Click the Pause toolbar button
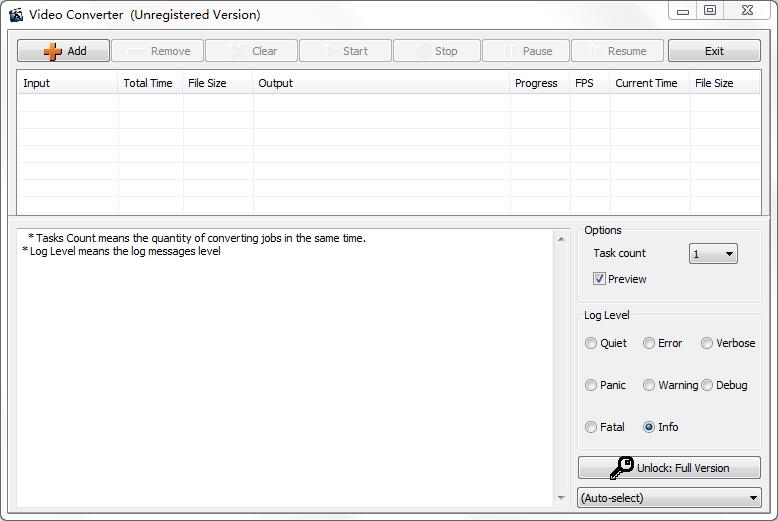 tap(525, 51)
